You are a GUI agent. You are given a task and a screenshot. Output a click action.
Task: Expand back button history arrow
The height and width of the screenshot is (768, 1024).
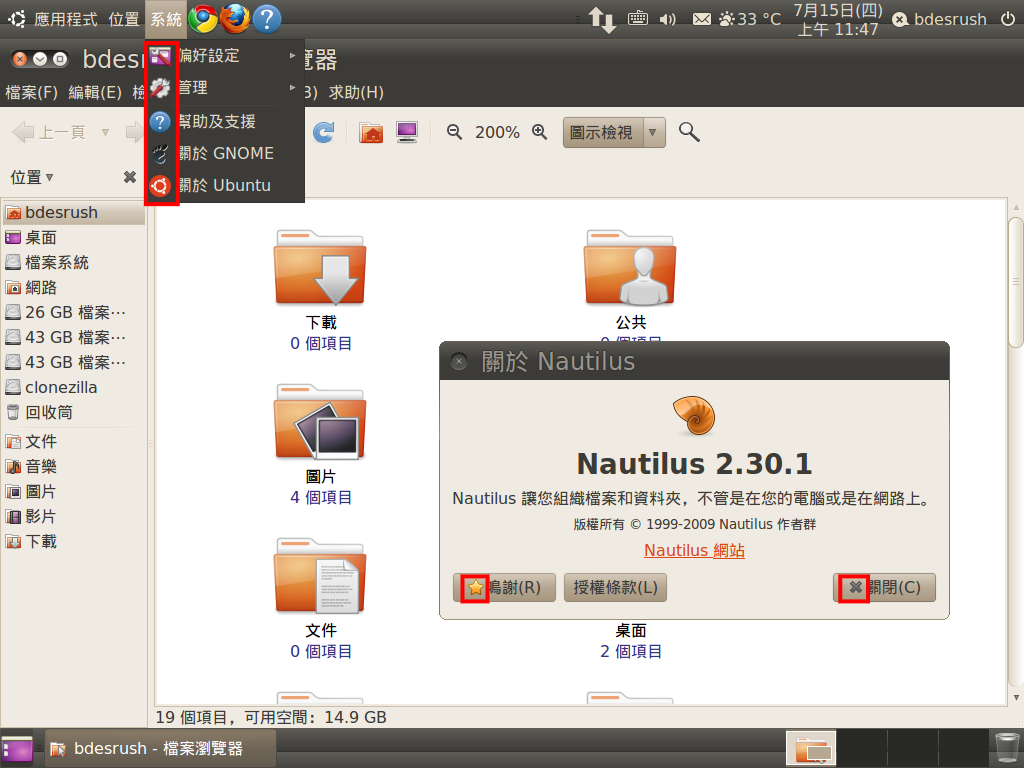(105, 133)
